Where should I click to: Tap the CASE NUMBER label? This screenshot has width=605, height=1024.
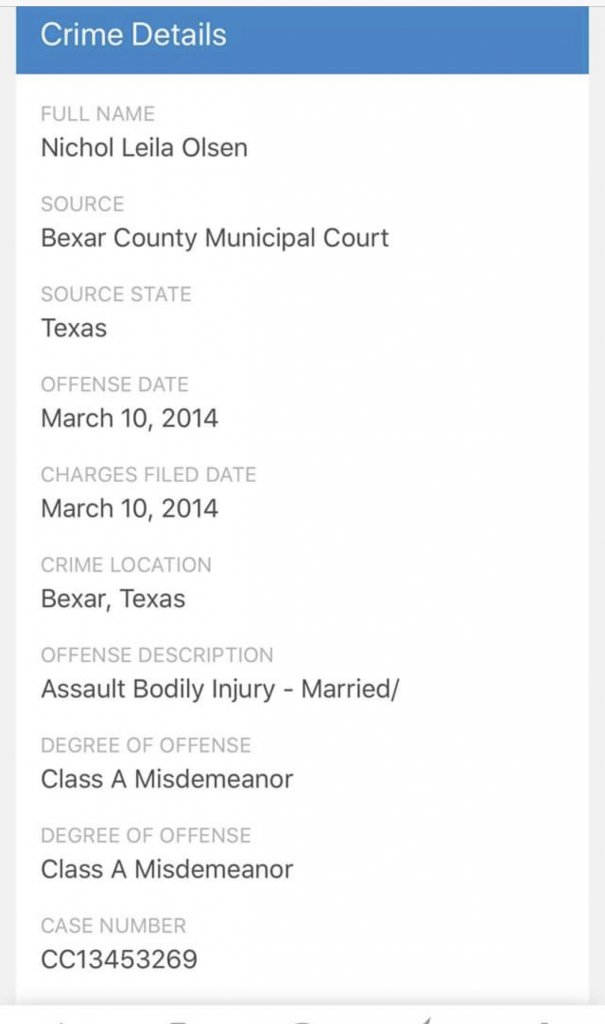[113, 925]
